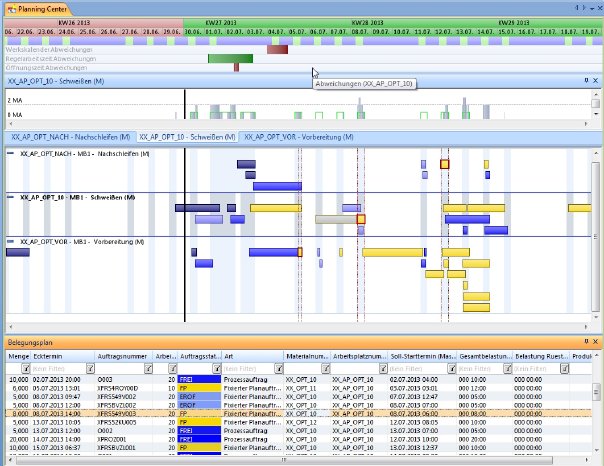Screen dimensions: 604x466
Task: Click the Planning Center tab icon
Action: pyautogui.click(x=12, y=9)
